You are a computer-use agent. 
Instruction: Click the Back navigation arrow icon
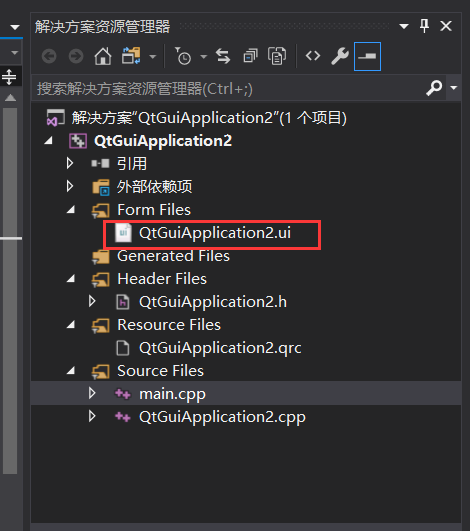(49, 56)
